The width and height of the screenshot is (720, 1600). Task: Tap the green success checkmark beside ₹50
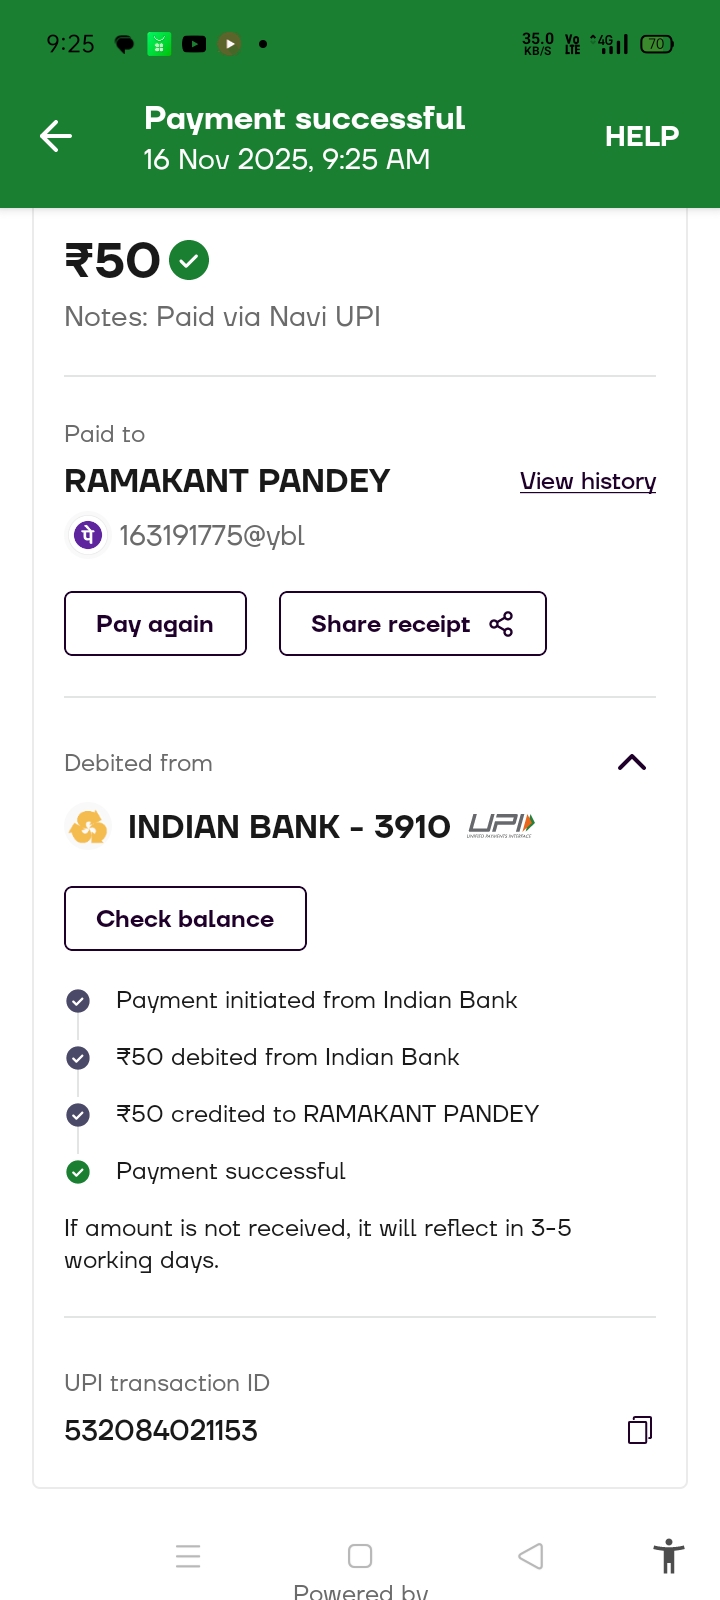[x=189, y=261]
